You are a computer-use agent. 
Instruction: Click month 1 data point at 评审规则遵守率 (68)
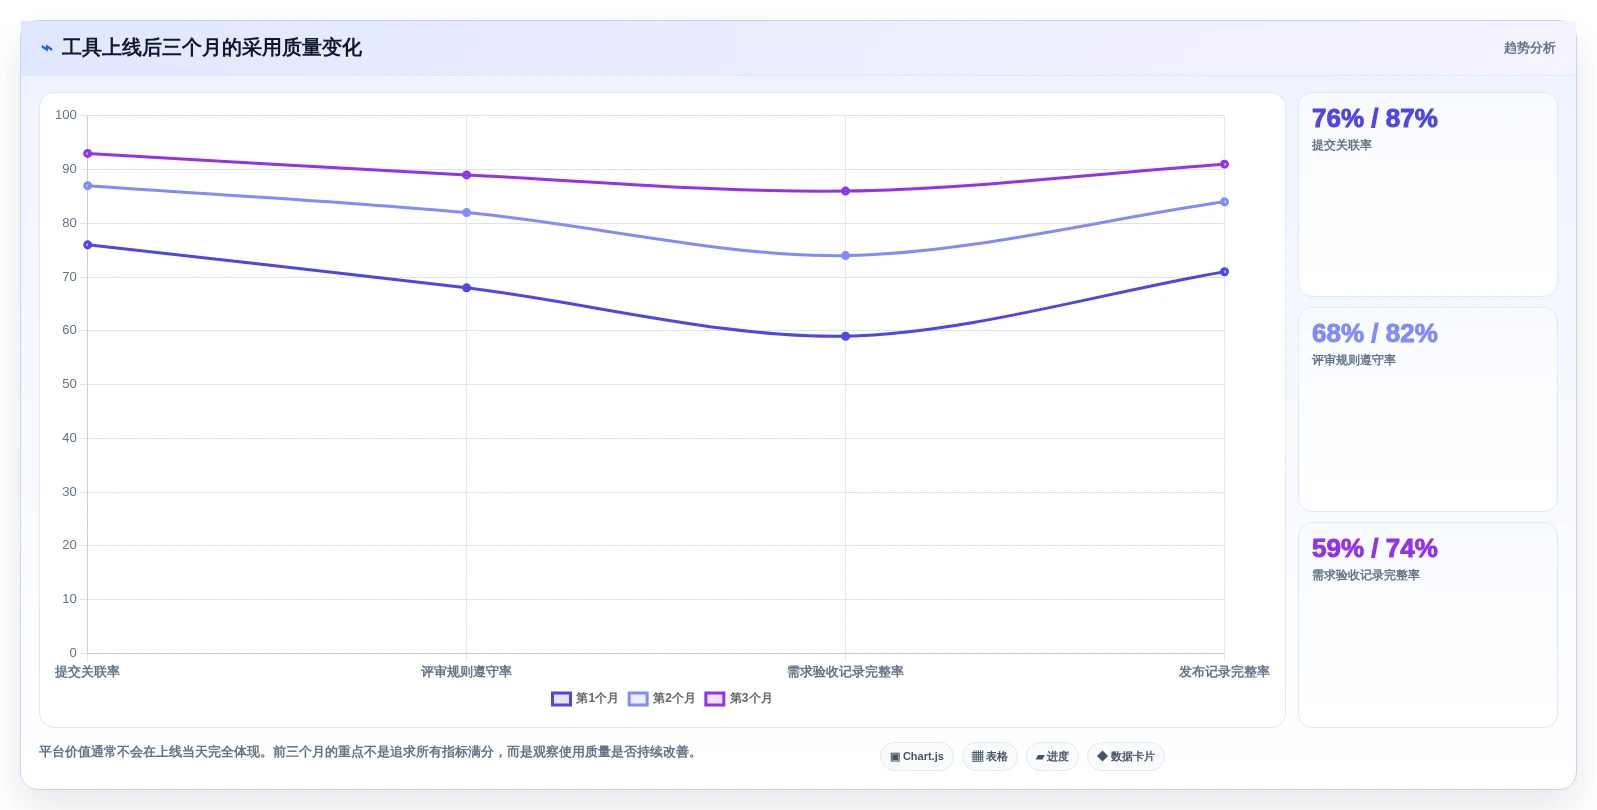466,288
